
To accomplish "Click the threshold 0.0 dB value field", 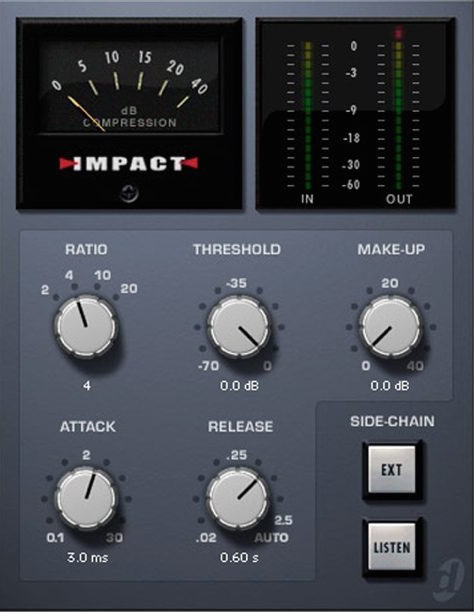I will pos(239,386).
